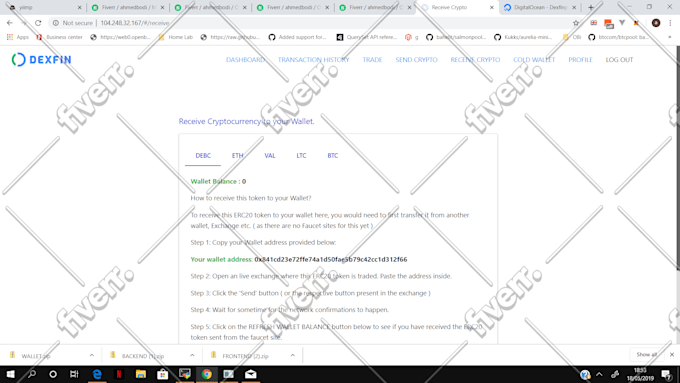Switch to the ETH tab
This screenshot has height=383, width=680.
click(238, 156)
